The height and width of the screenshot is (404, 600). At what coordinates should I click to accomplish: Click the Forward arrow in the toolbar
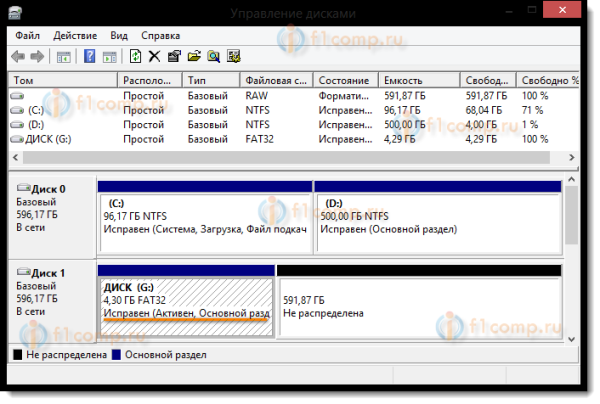coord(38,56)
